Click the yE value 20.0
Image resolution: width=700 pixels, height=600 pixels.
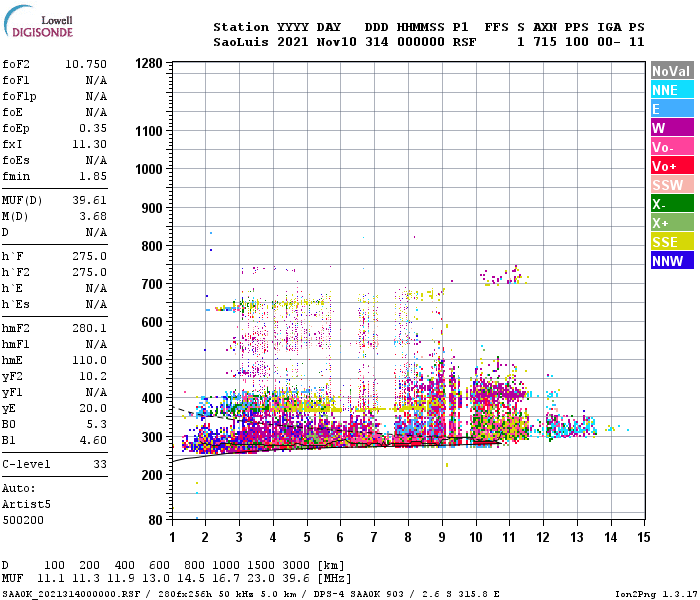pyautogui.click(x=93, y=408)
